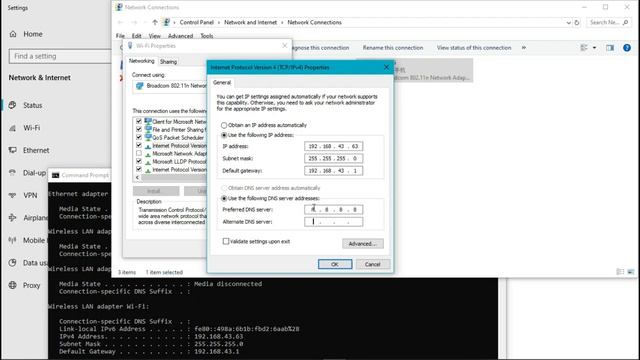Screen dimensions: 640x360
Task: Open the Tools menu
Action: (207, 36)
